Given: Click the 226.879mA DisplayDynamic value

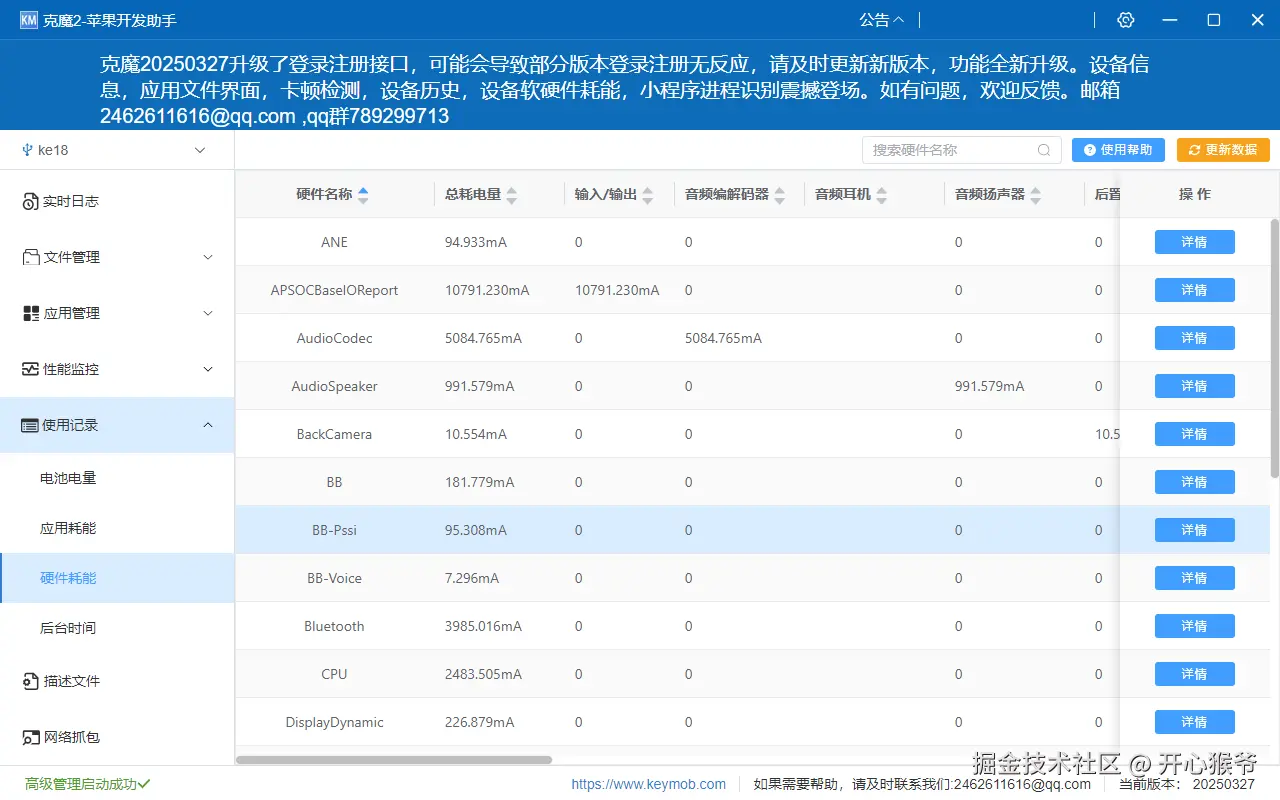Looking at the screenshot, I should [480, 722].
